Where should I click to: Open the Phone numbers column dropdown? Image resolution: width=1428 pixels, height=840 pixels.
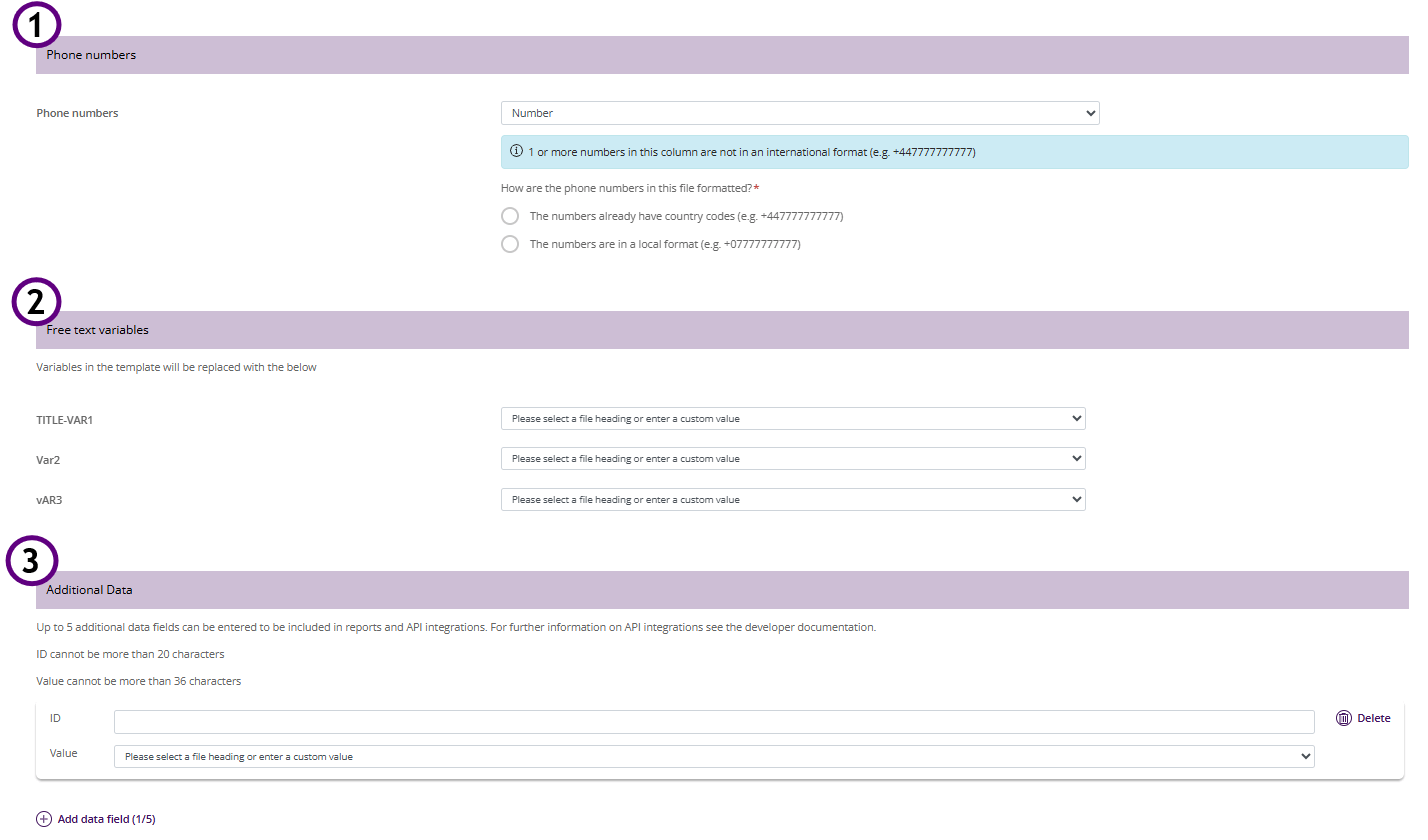point(800,113)
